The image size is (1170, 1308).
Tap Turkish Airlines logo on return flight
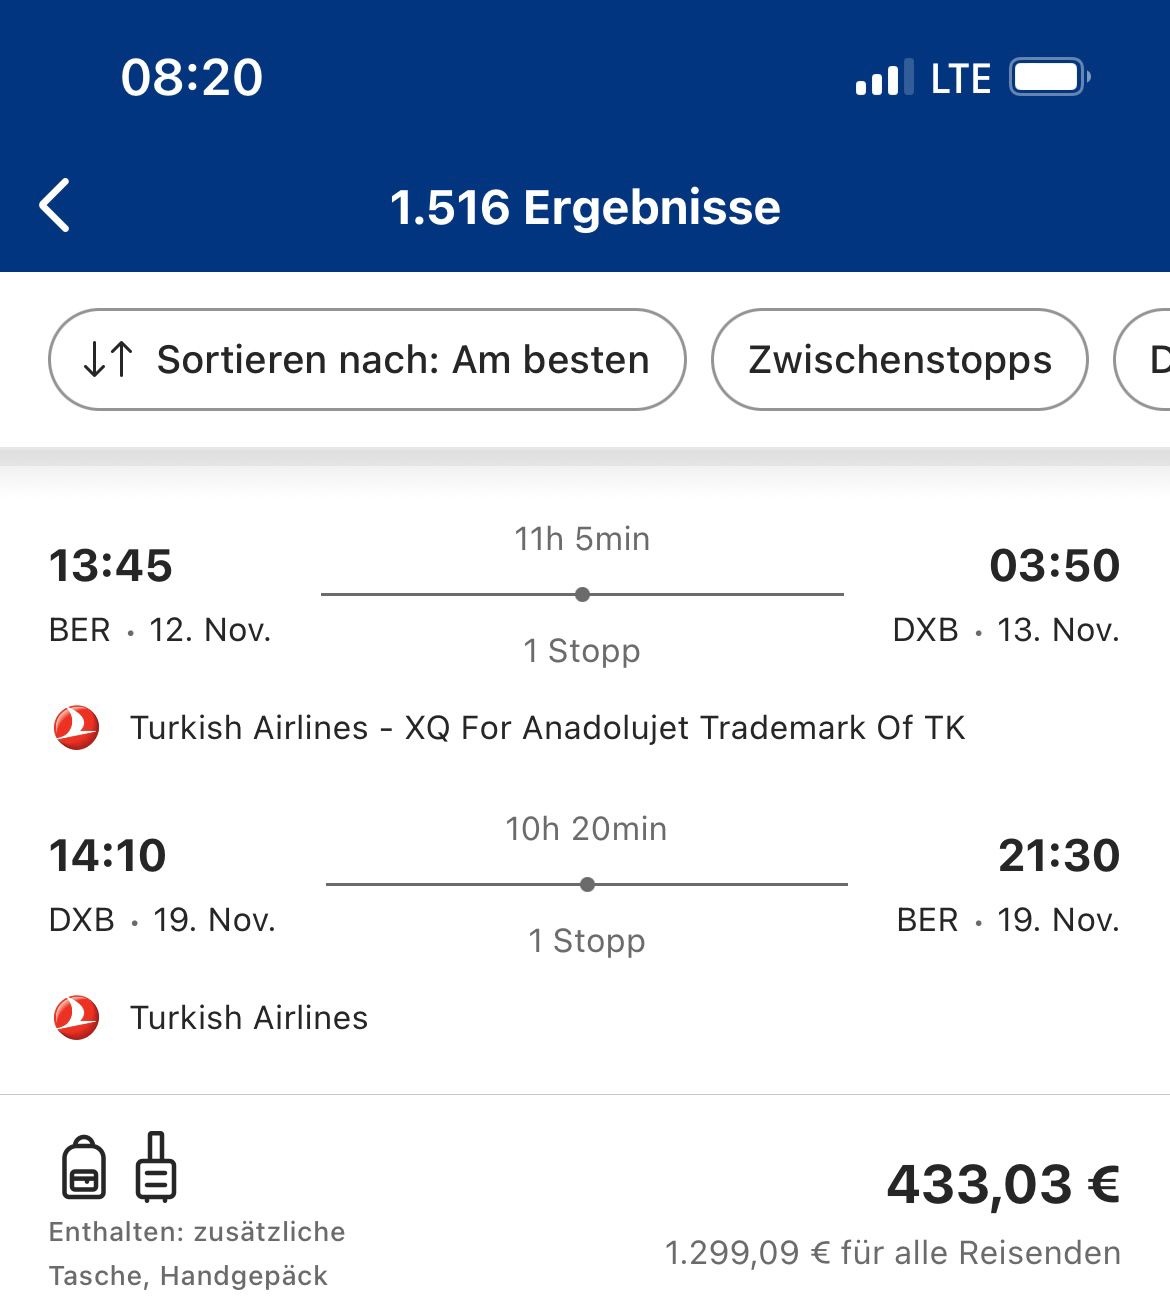[x=76, y=1017]
